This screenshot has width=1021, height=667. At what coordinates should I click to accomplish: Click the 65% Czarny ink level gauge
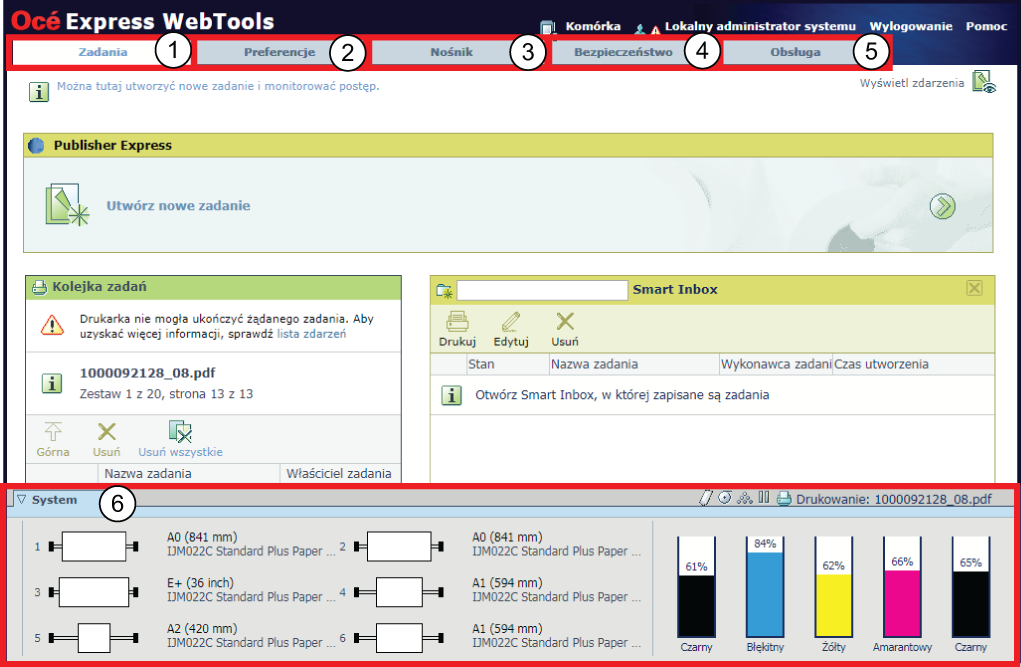click(x=971, y=587)
